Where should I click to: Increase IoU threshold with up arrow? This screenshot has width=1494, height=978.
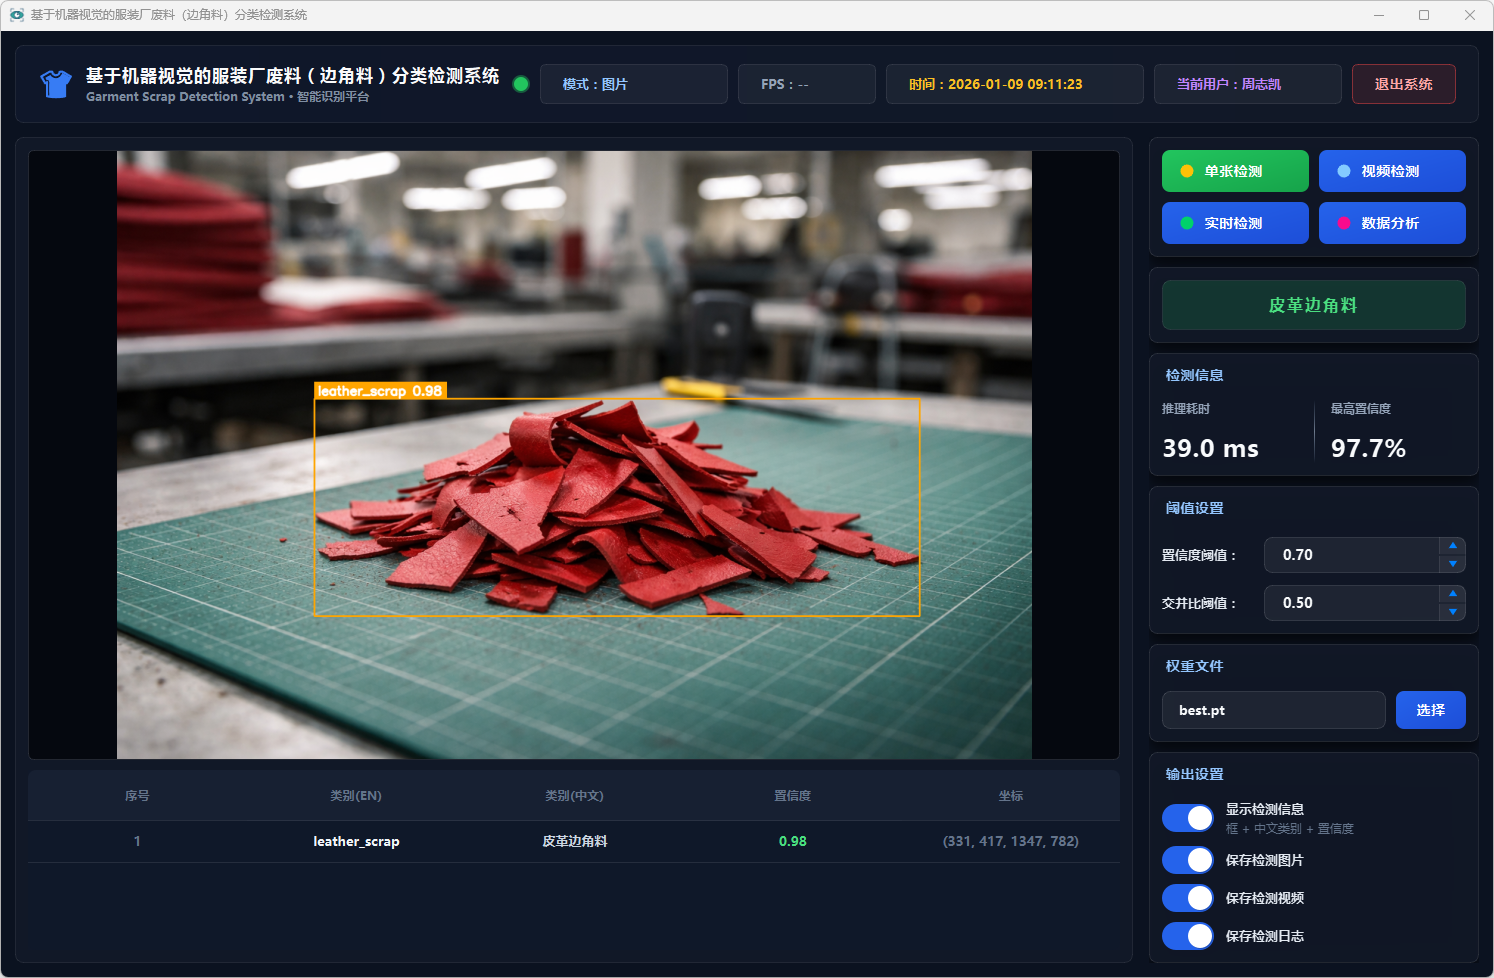(x=1452, y=594)
